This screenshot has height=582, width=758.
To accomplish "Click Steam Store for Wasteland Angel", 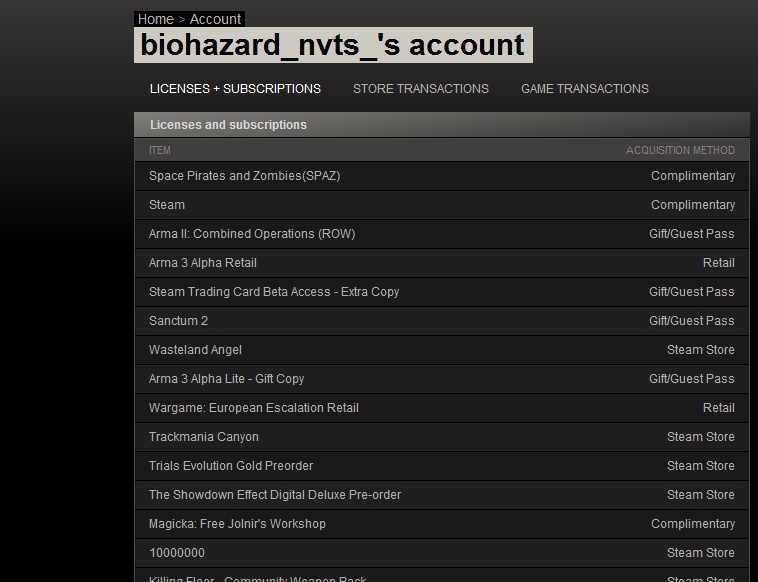I will tap(700, 350).
